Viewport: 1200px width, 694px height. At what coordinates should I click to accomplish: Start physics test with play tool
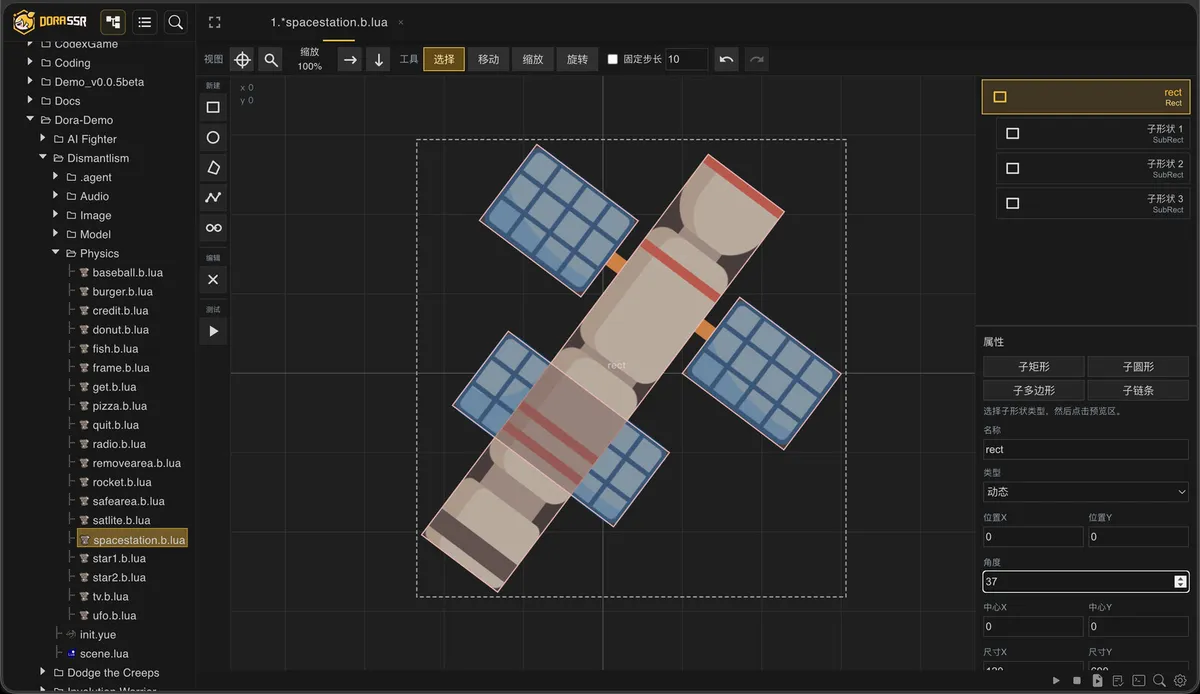point(213,331)
